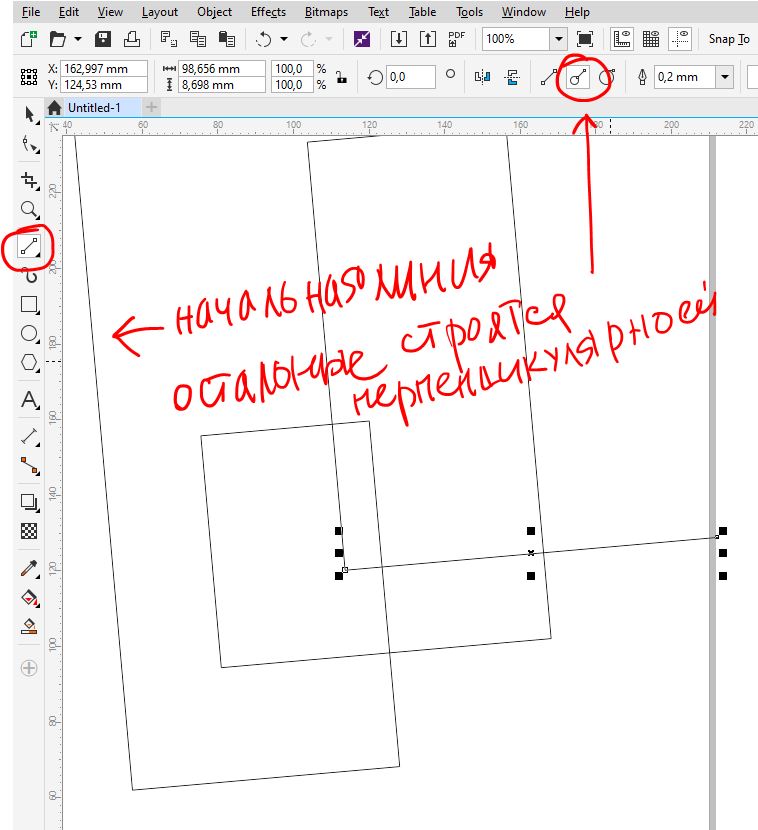Toggle Show rulers
The image size is (758, 830).
pos(622,39)
